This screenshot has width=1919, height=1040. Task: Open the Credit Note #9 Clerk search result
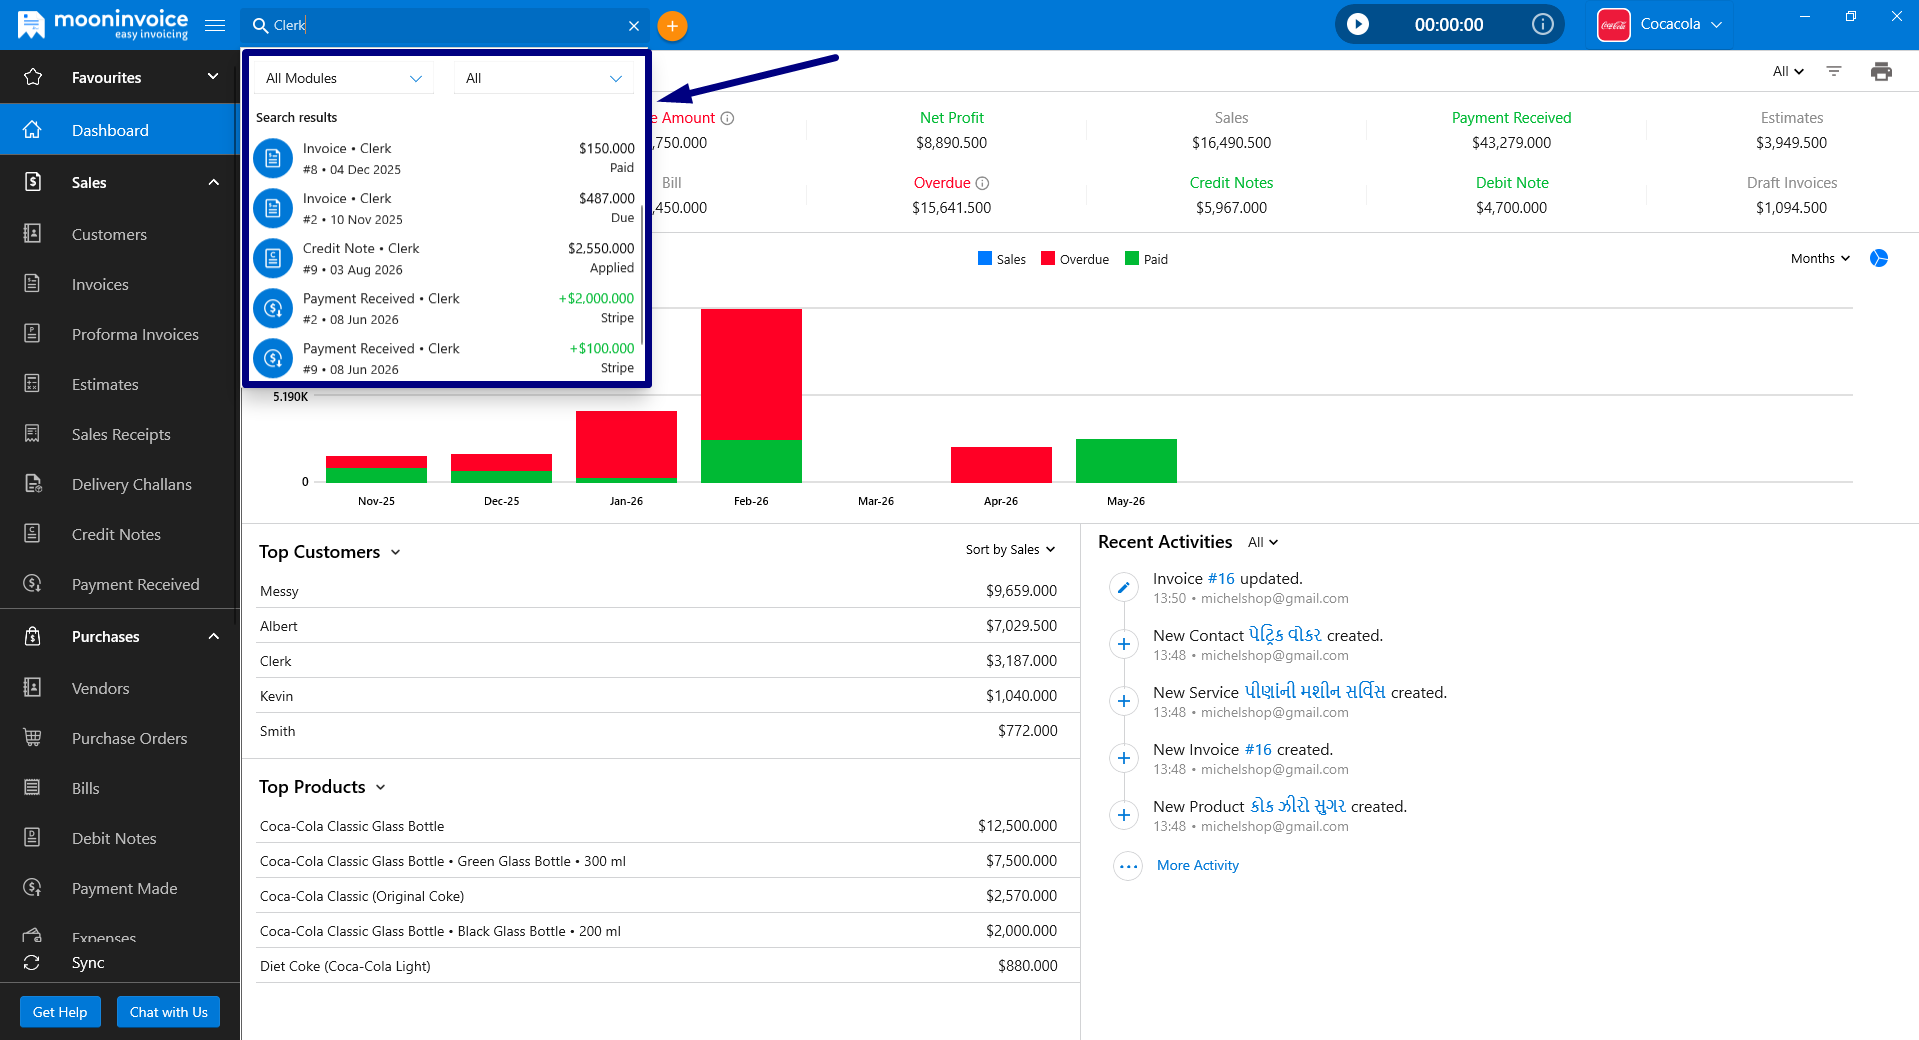[x=444, y=258]
